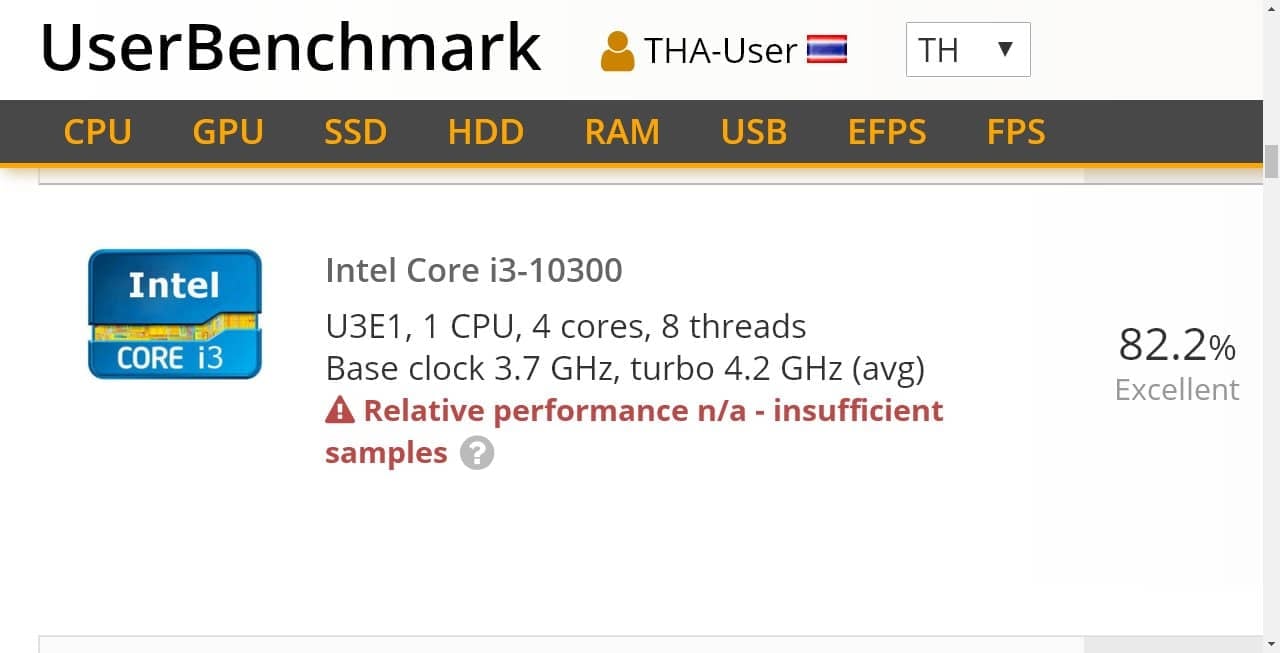Click the Intel Core i3 CPU logo
This screenshot has height=653, width=1280.
(x=174, y=314)
